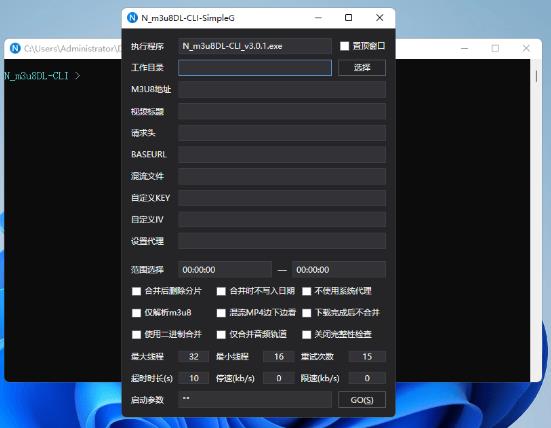551x428 pixels.
Task: Focus the 执行程序 executable field
Action: 254,46
